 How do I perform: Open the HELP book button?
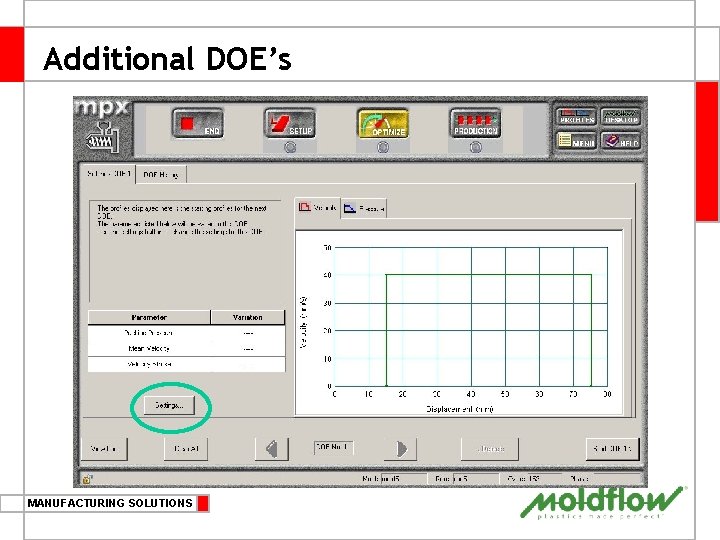621,141
